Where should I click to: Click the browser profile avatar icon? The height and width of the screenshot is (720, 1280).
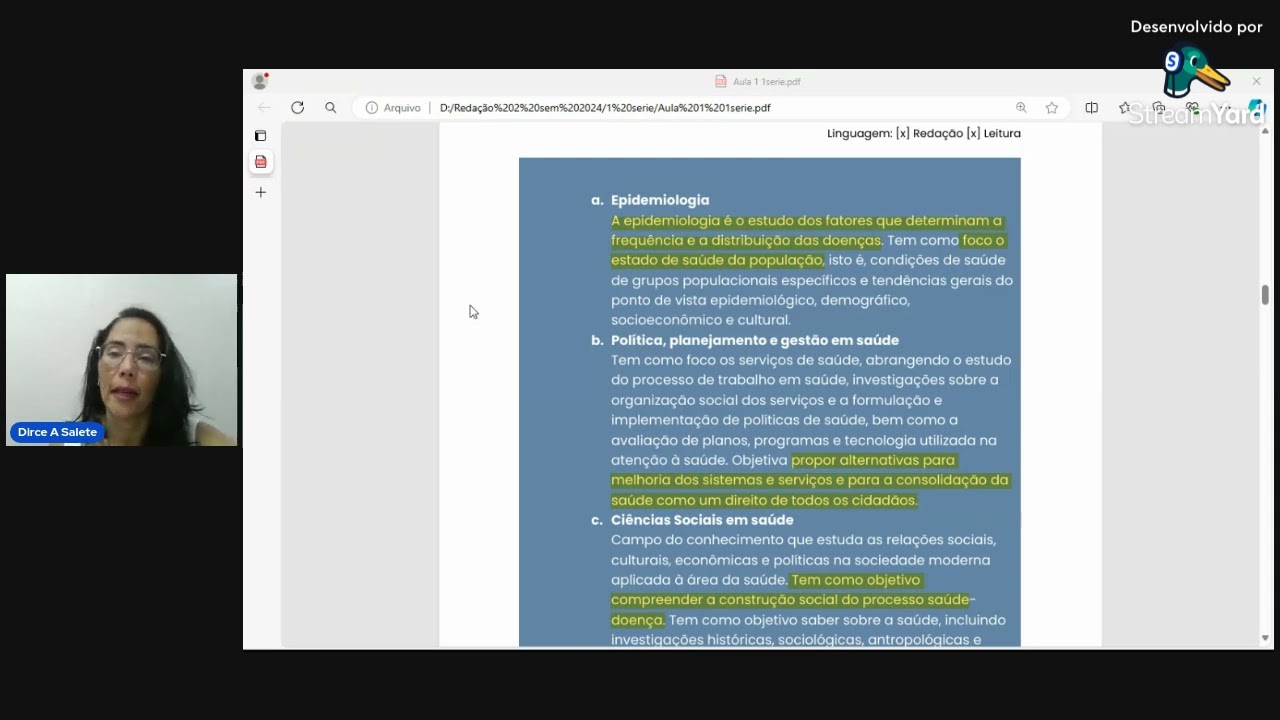tap(260, 81)
